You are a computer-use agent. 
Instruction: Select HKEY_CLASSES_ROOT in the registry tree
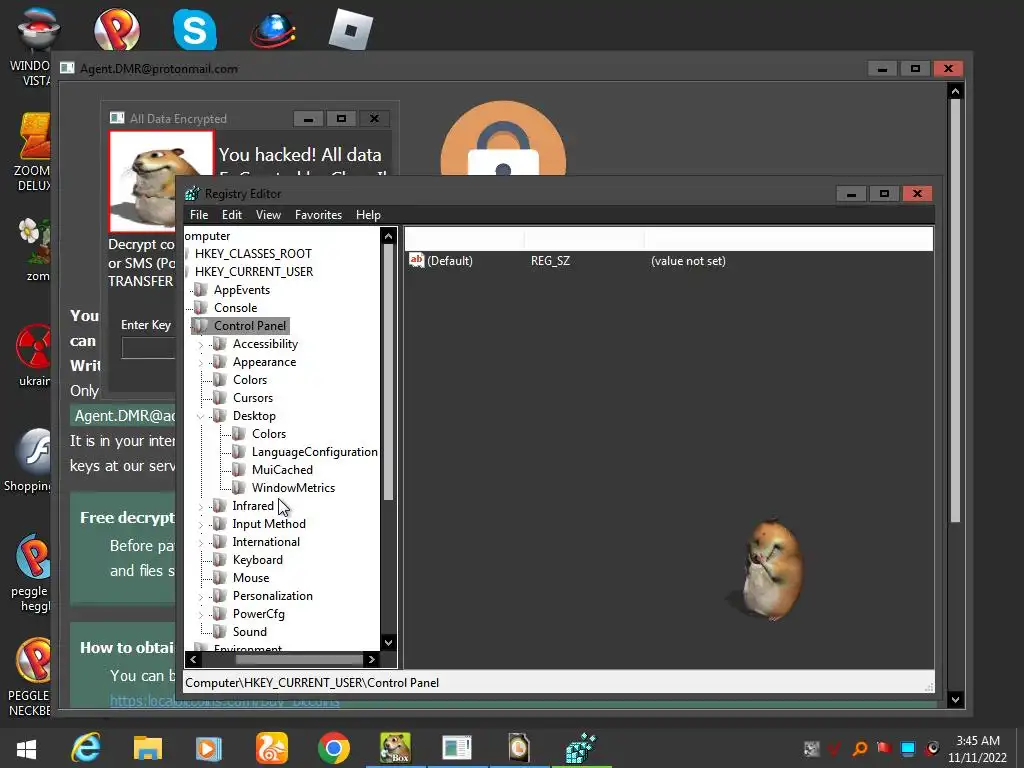point(253,253)
